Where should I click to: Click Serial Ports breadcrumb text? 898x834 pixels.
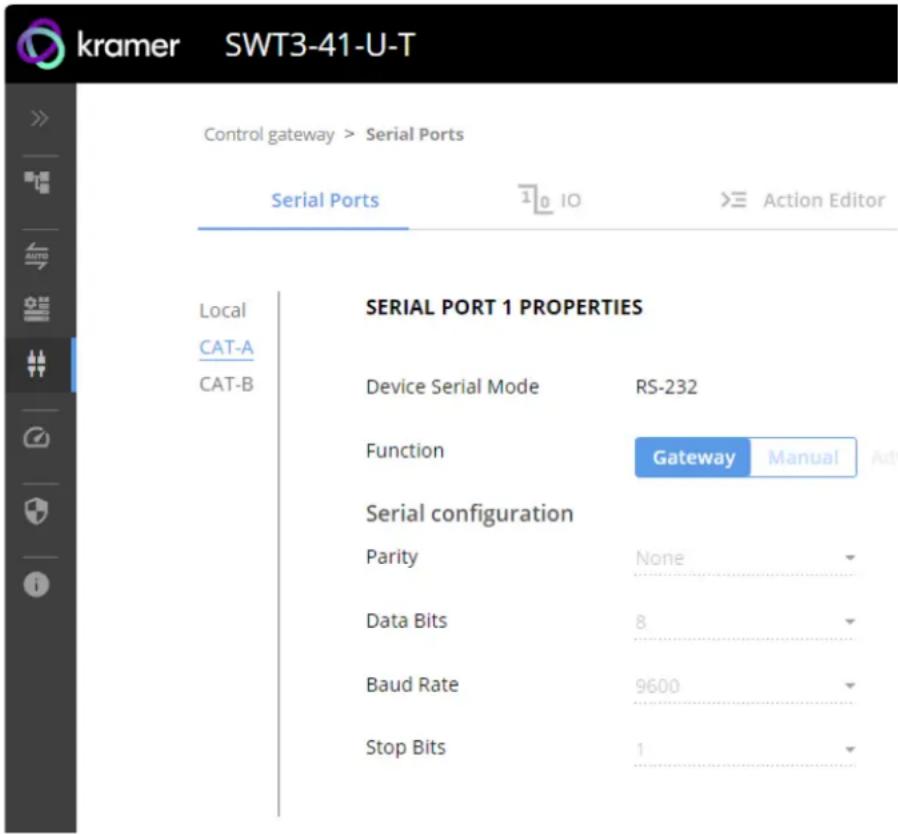[415, 135]
